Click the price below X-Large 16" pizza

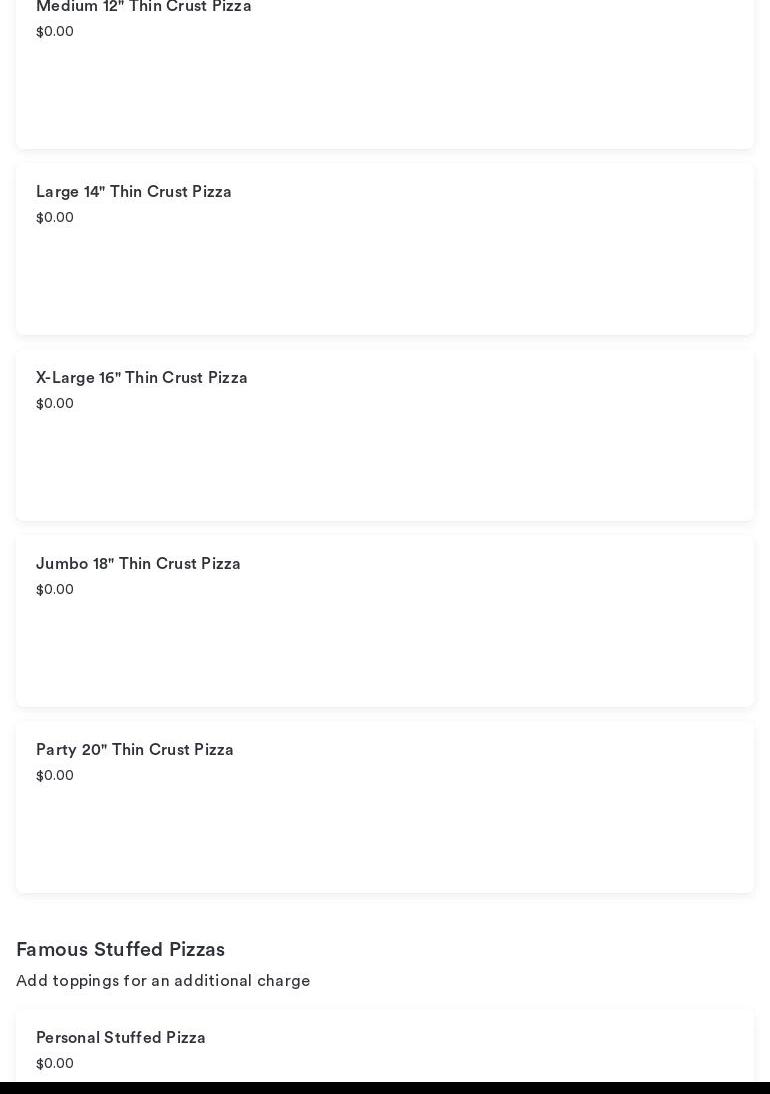tap(55, 404)
